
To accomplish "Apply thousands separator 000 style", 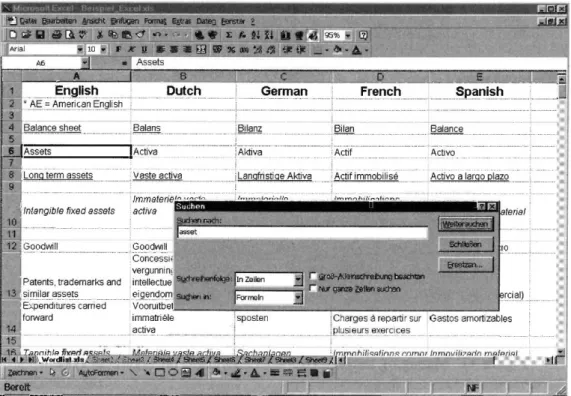I will pos(244,50).
